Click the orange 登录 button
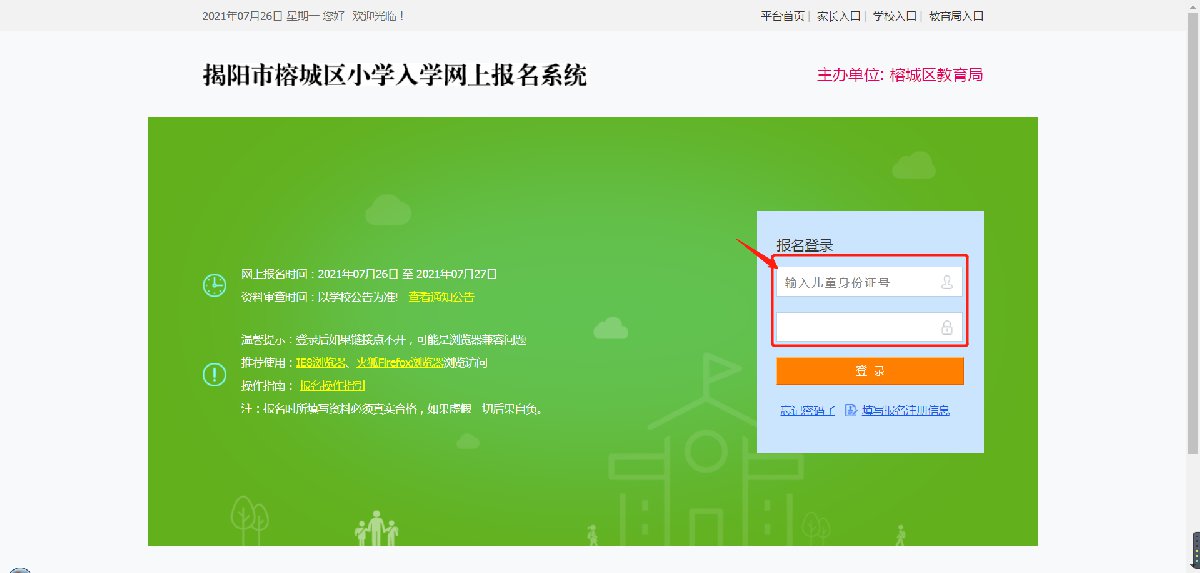The height and width of the screenshot is (573, 1200). tap(870, 371)
